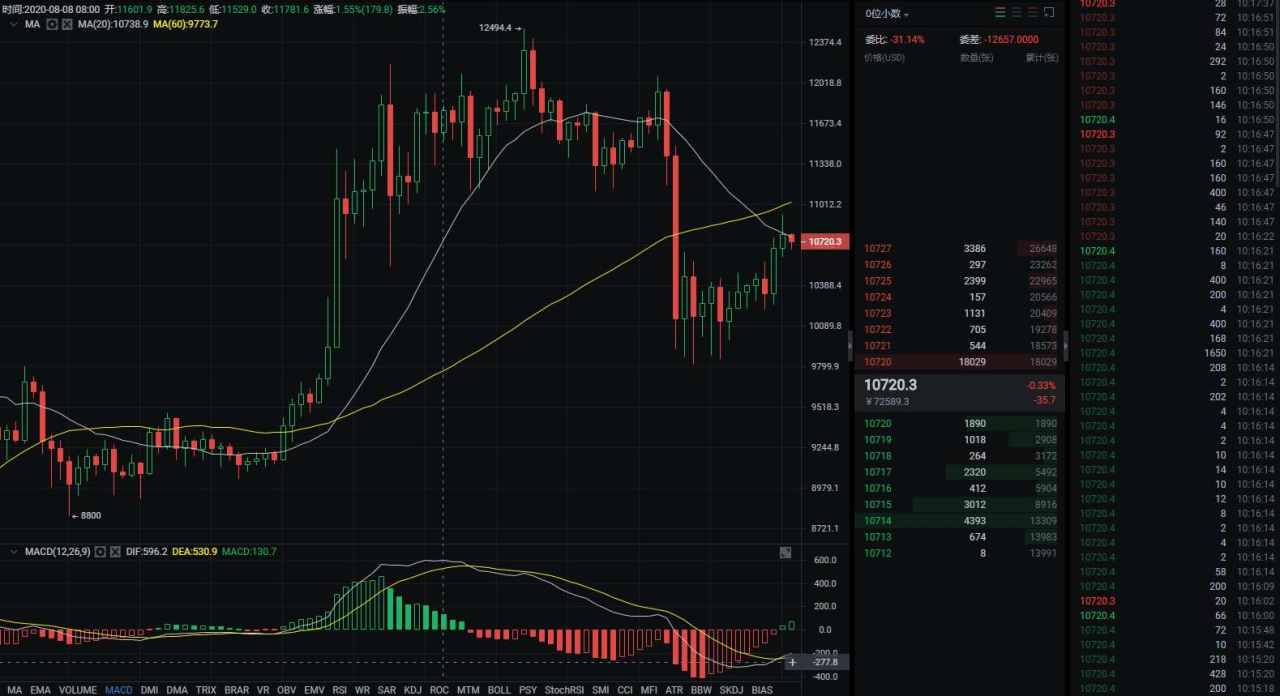Select the MTM indicator tab
The image size is (1280, 696).
tap(468, 690)
